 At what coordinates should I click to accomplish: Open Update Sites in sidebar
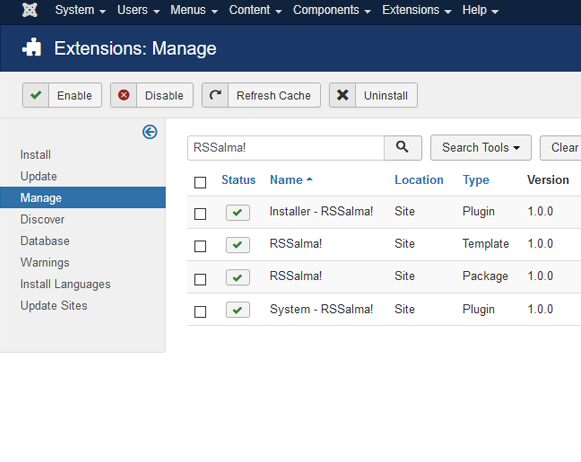point(54,306)
